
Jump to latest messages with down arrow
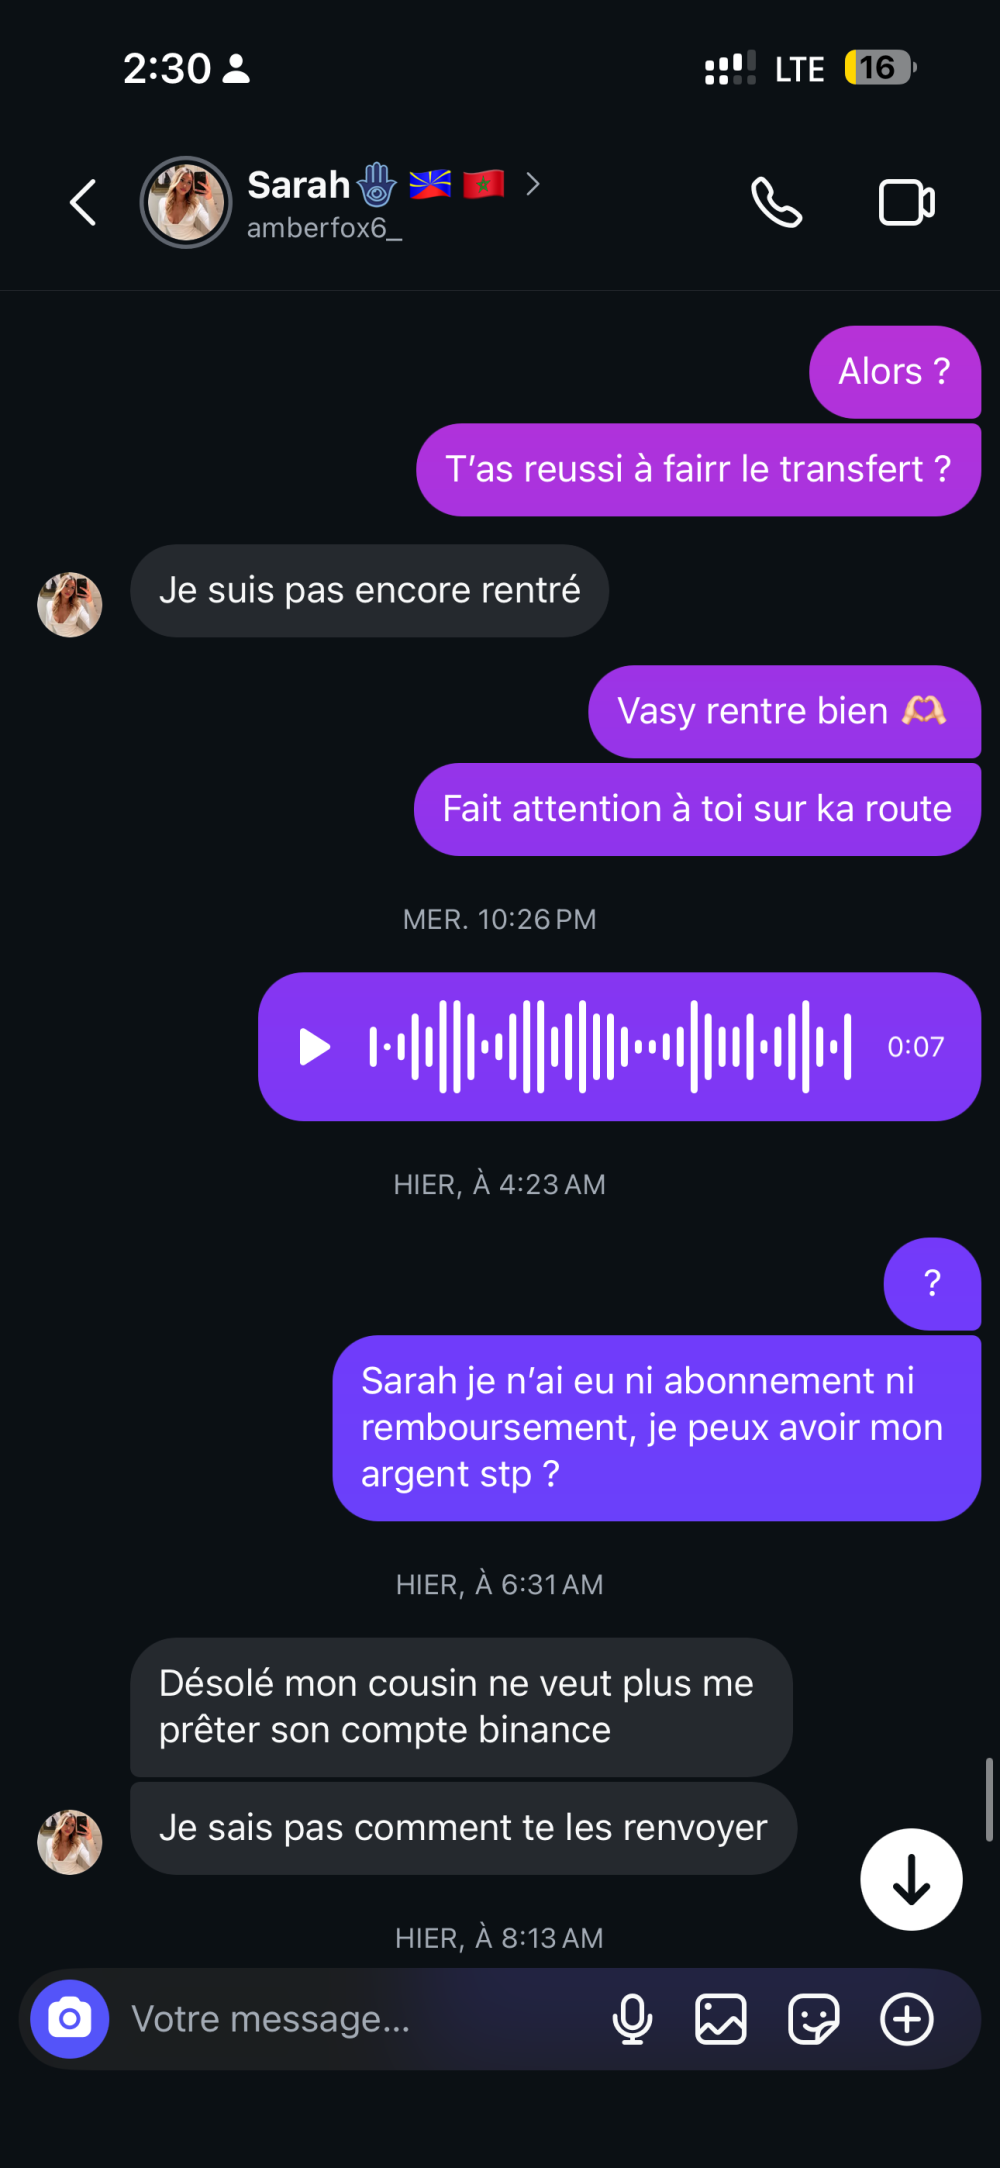pyautogui.click(x=911, y=1879)
